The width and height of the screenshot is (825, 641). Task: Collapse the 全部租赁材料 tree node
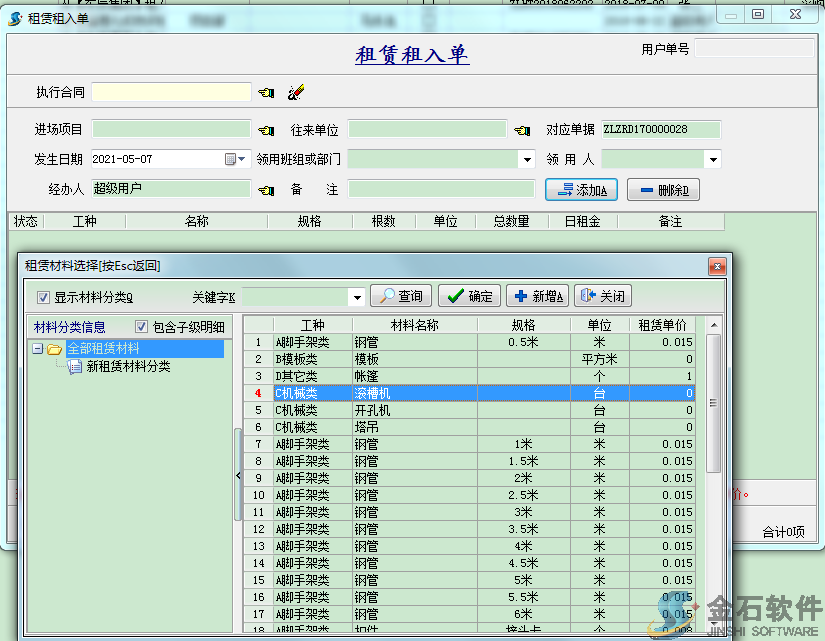37,349
